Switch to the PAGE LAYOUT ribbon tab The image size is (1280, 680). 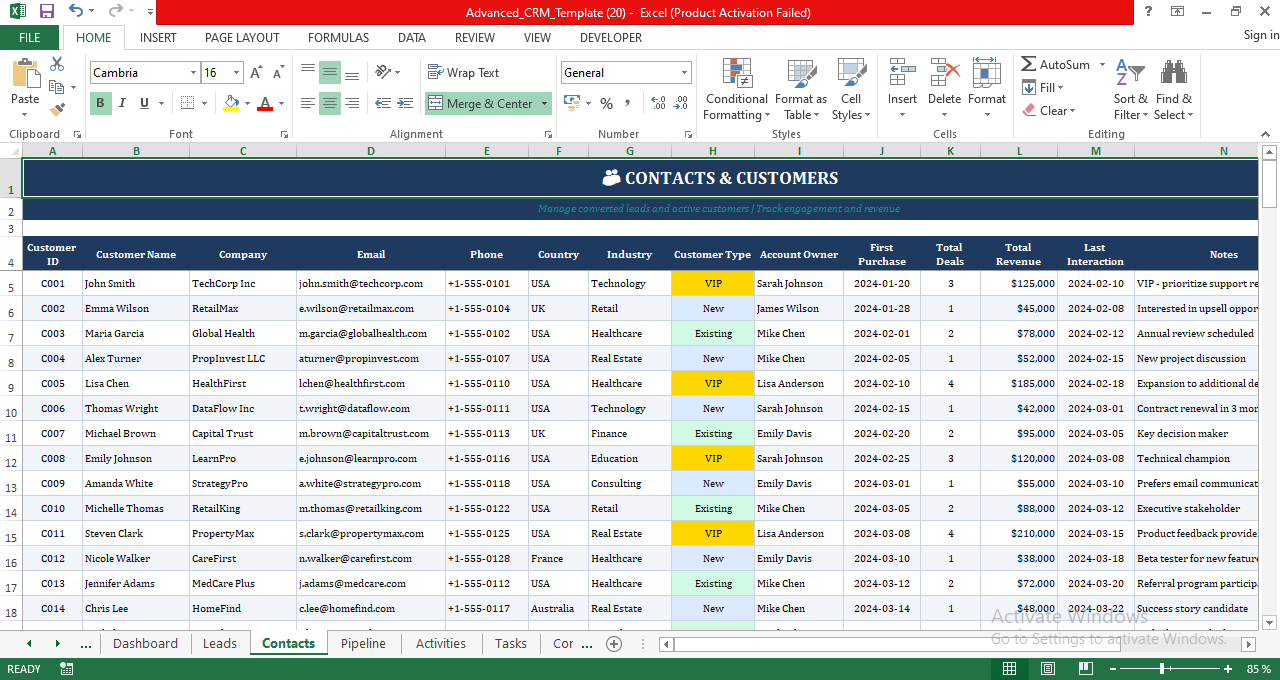click(242, 37)
